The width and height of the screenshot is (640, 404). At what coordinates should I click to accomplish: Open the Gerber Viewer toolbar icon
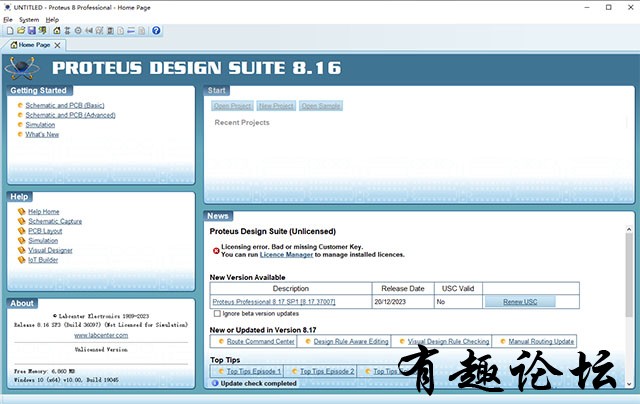(99, 31)
